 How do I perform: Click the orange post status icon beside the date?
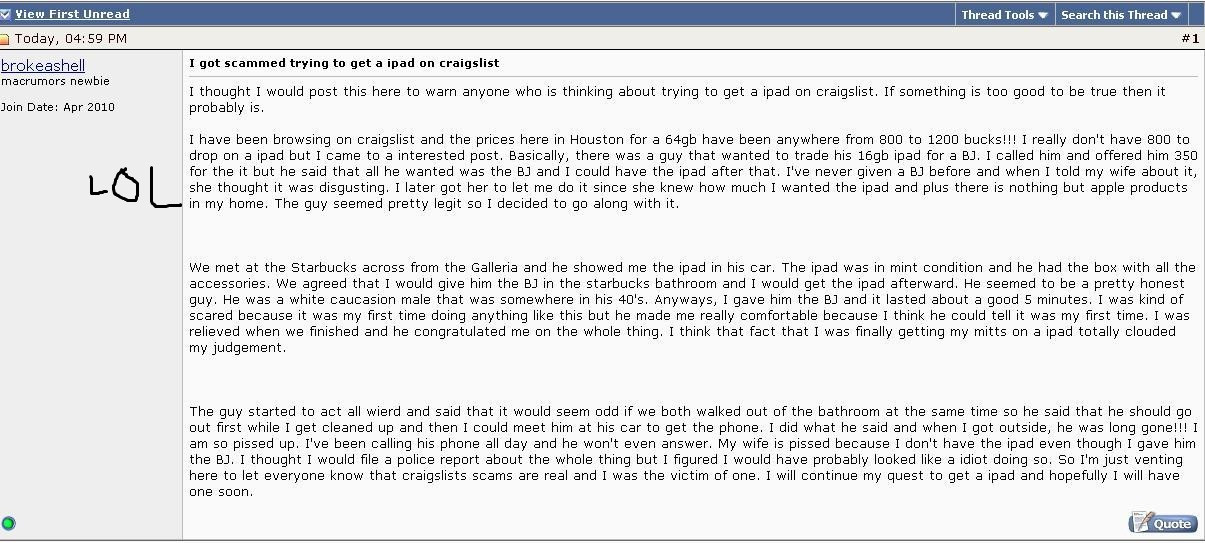coord(5,39)
